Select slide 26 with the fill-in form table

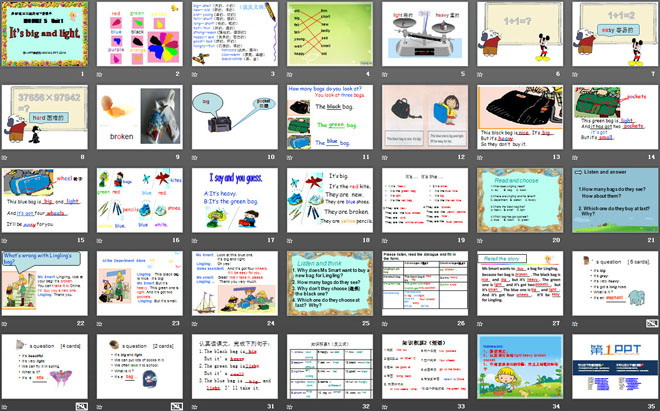pos(425,283)
